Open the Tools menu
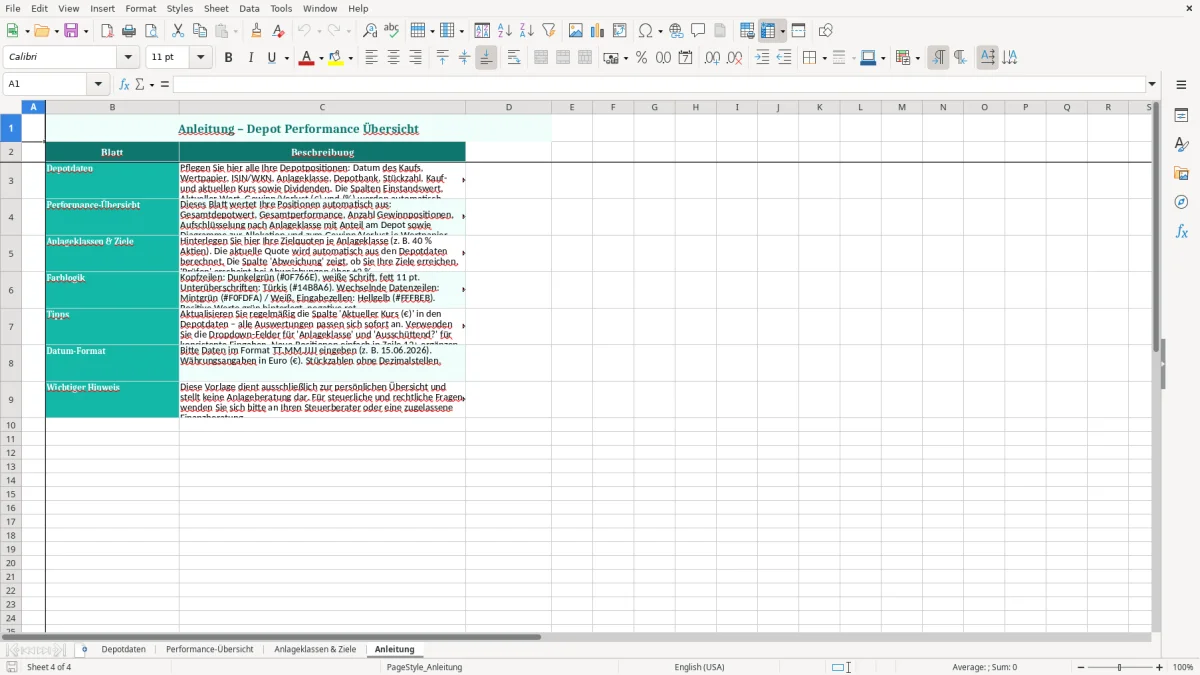 (x=281, y=8)
